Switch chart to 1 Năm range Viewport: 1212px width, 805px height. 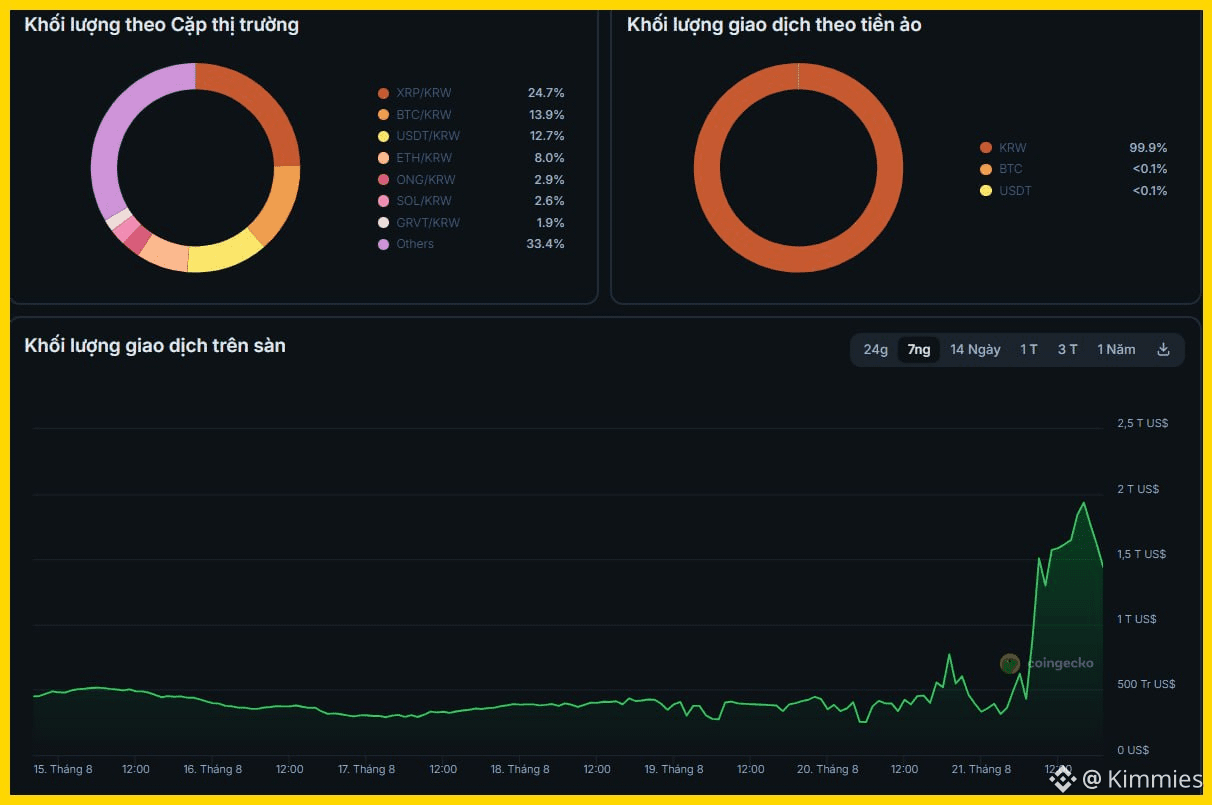coord(1116,350)
